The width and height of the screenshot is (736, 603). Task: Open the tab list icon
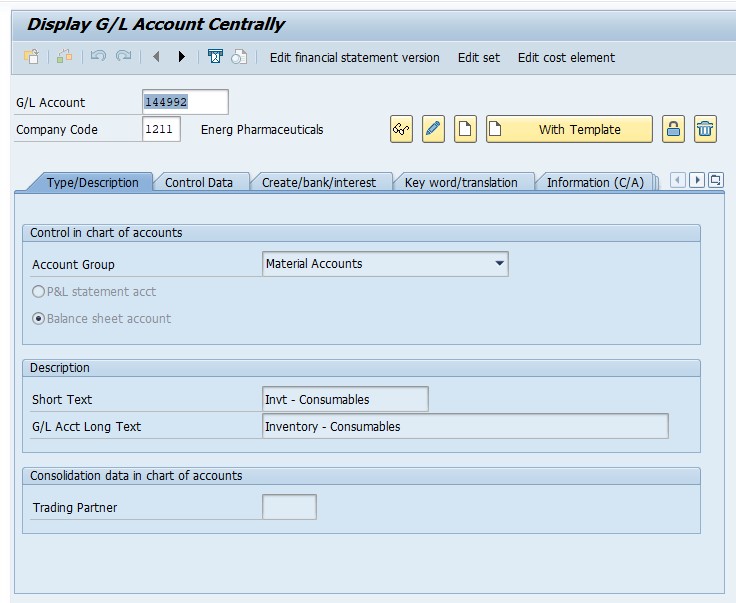[x=716, y=180]
